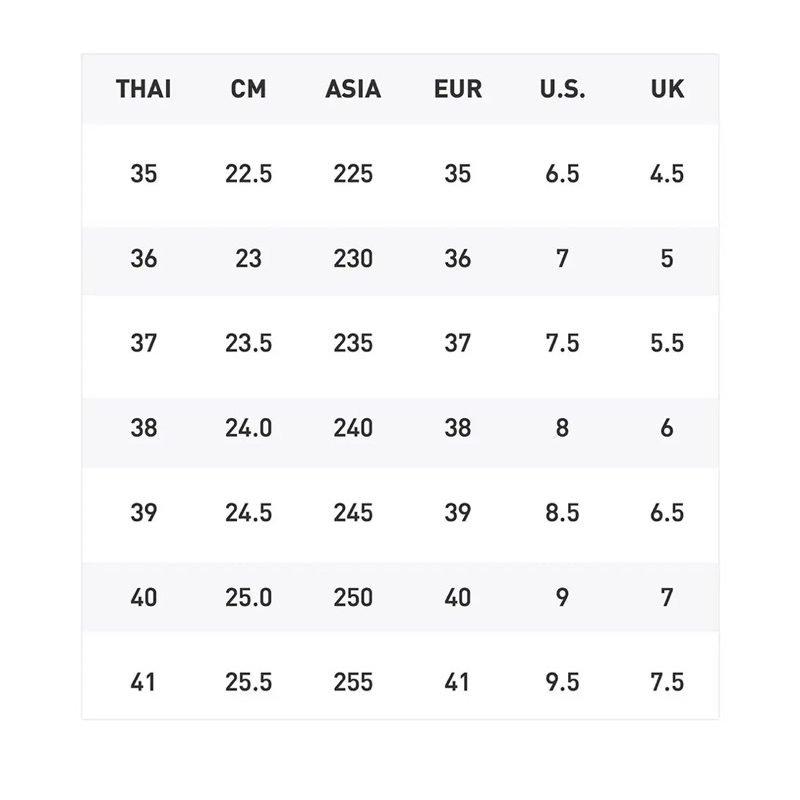Click the U.S. size 8.5 cell

pyautogui.click(x=562, y=513)
